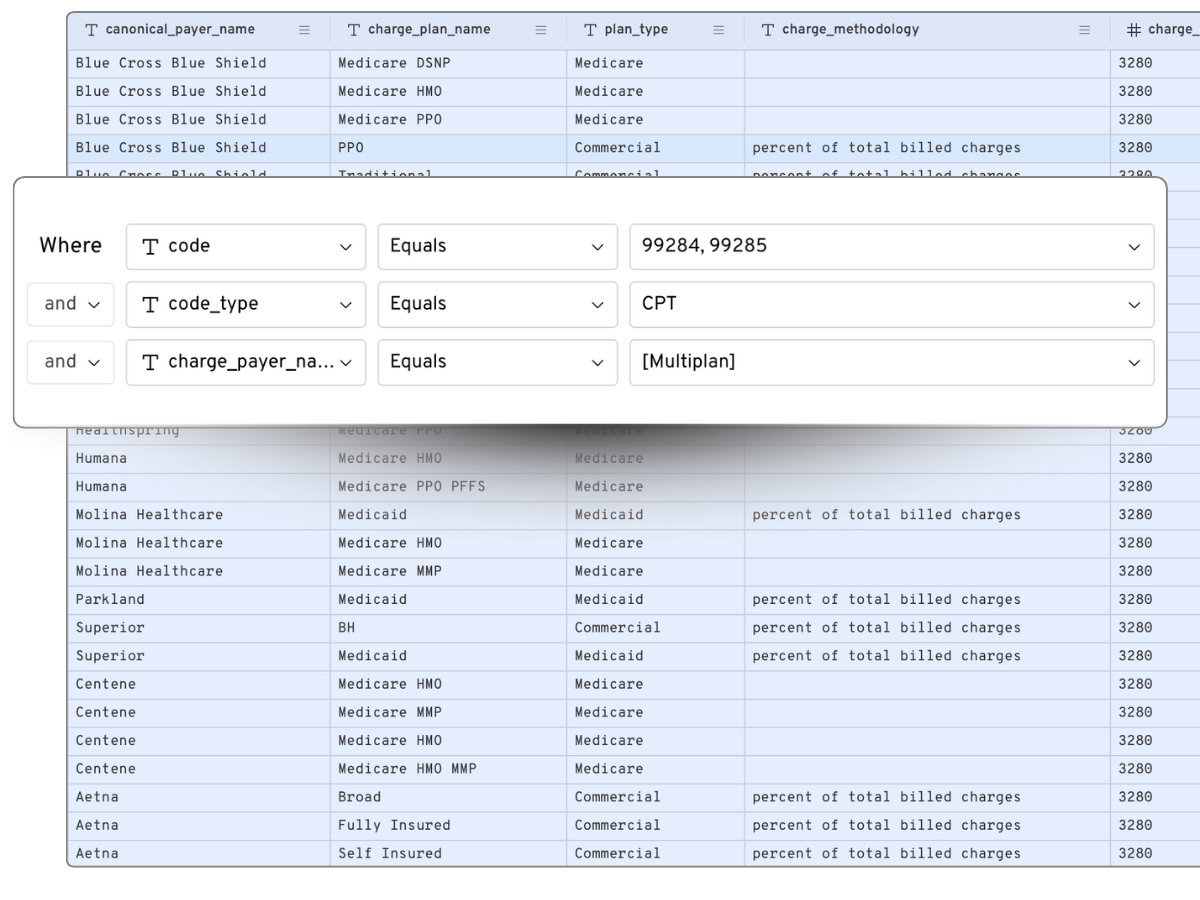1200x900 pixels.
Task: Click 'Medicare HMO MMP' cell
Action: pos(448,769)
